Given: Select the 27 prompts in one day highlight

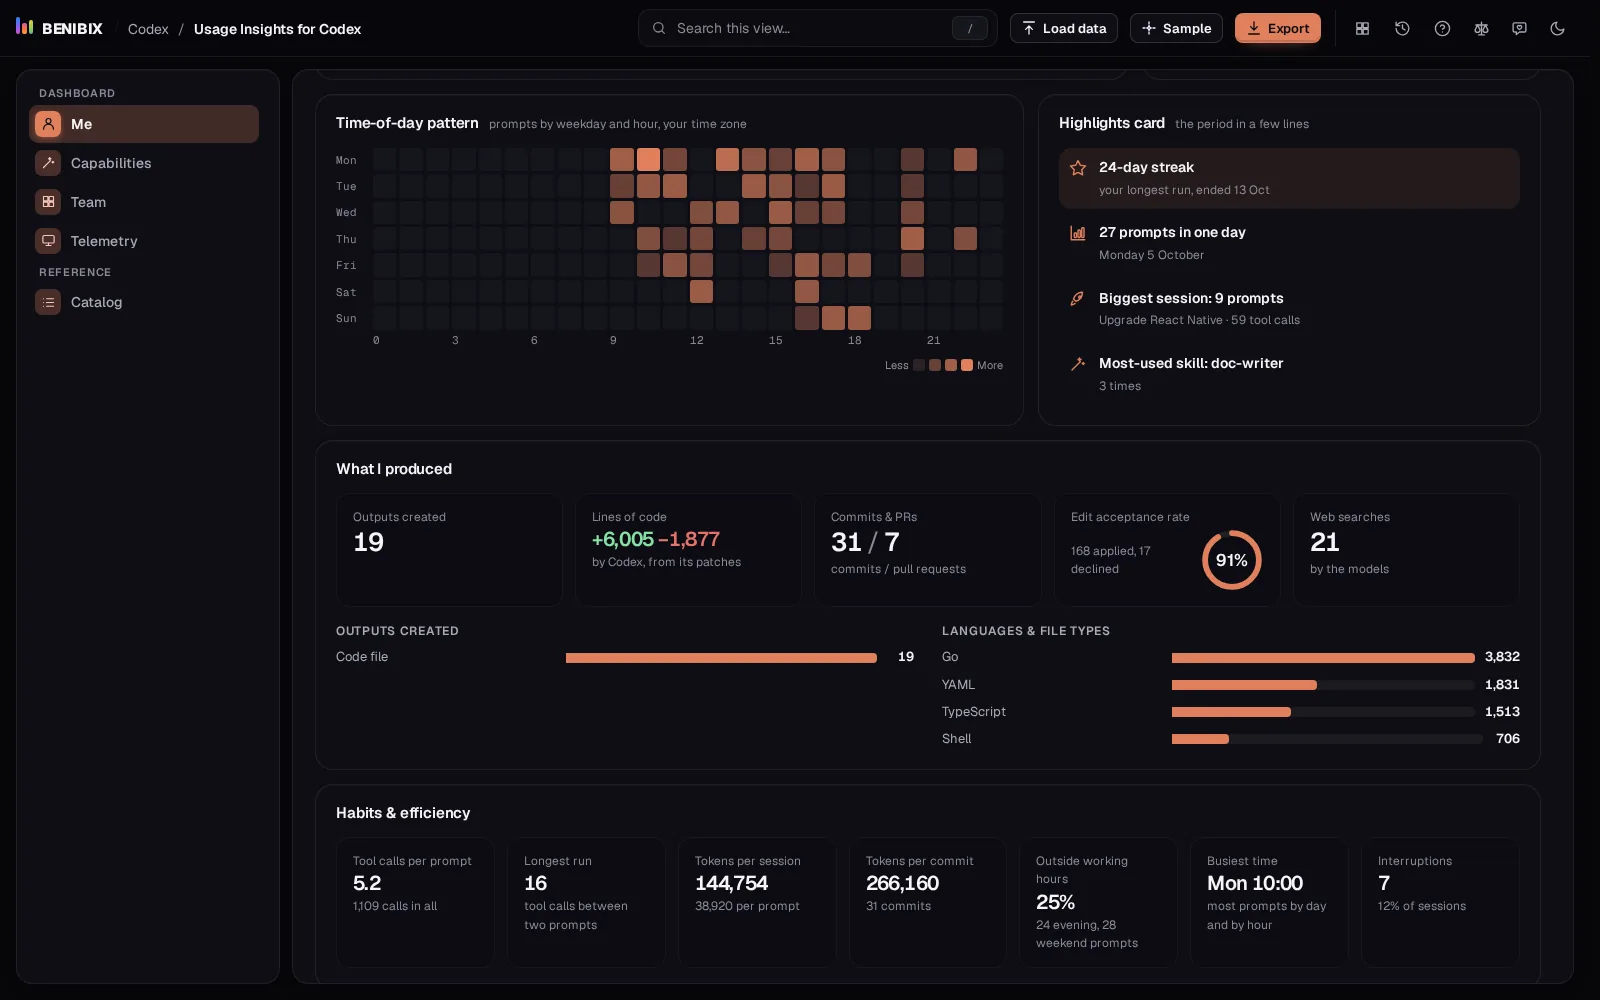Looking at the screenshot, I should click(x=1289, y=243).
